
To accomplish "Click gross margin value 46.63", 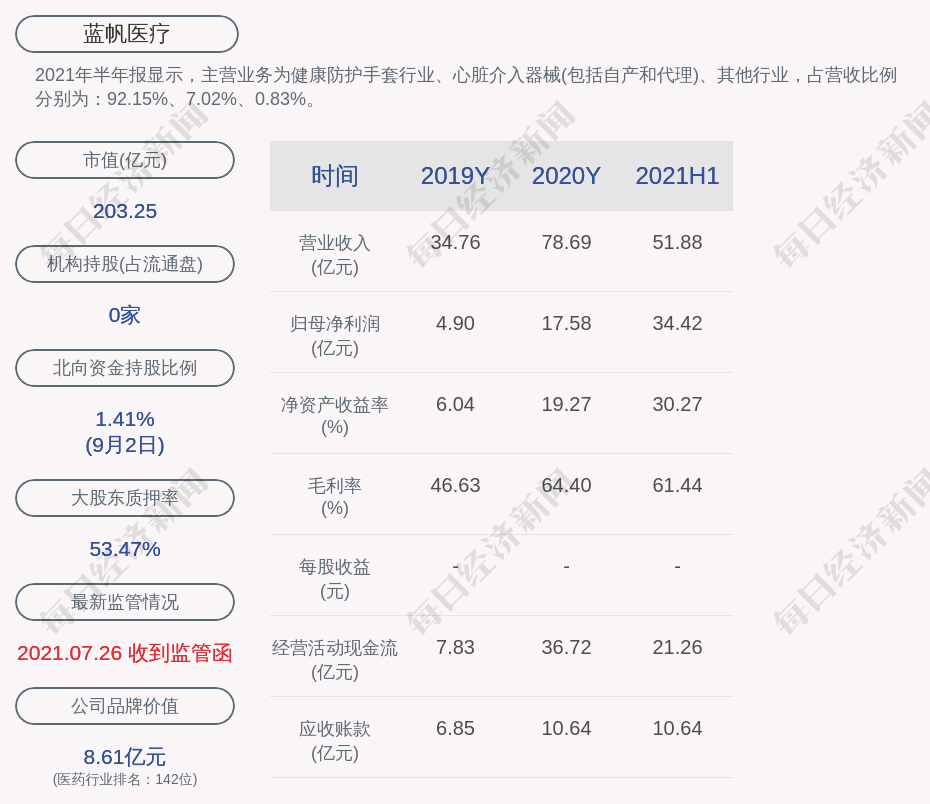I will [x=455, y=486].
